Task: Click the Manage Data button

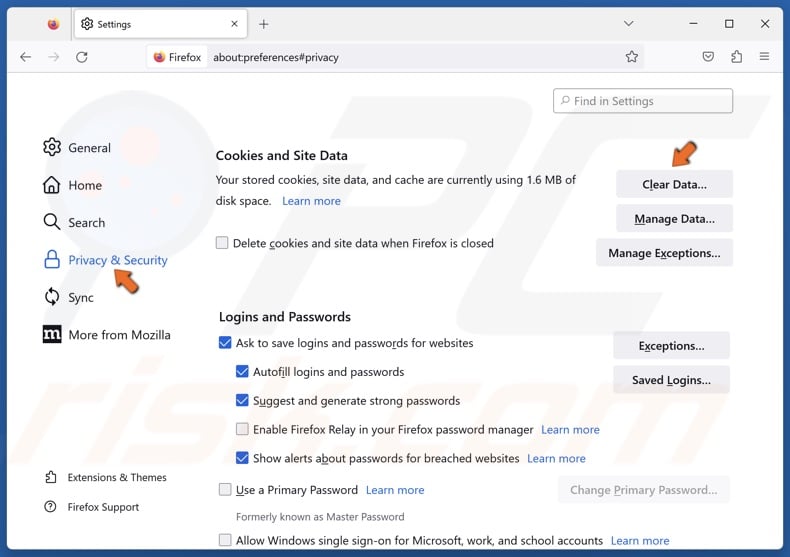Action: point(674,219)
